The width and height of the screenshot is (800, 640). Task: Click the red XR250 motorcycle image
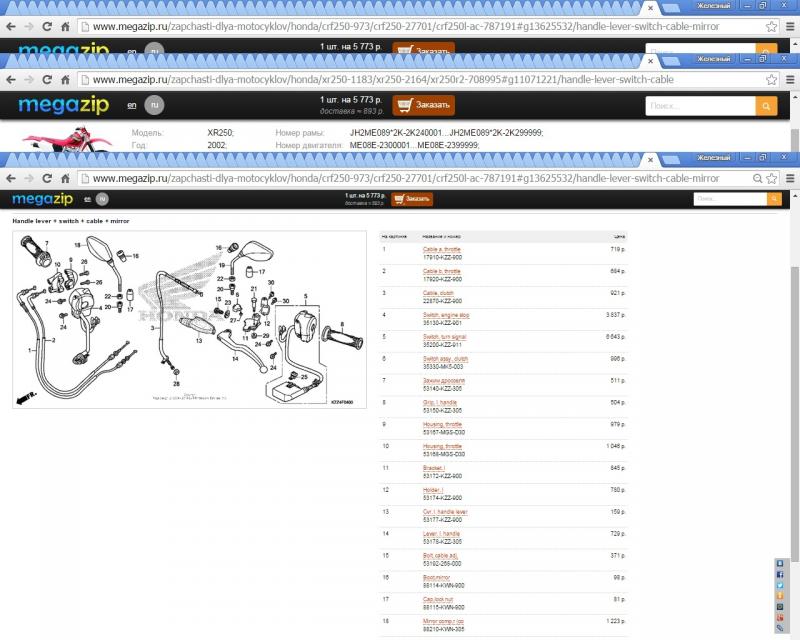click(x=68, y=140)
